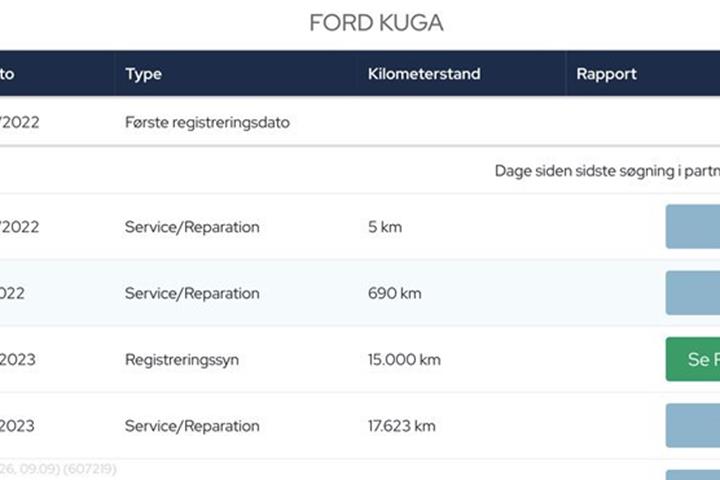Viewport: 720px width, 480px height.
Task: Click Service/Reparation in the 17.623 km row
Action: [192, 426]
